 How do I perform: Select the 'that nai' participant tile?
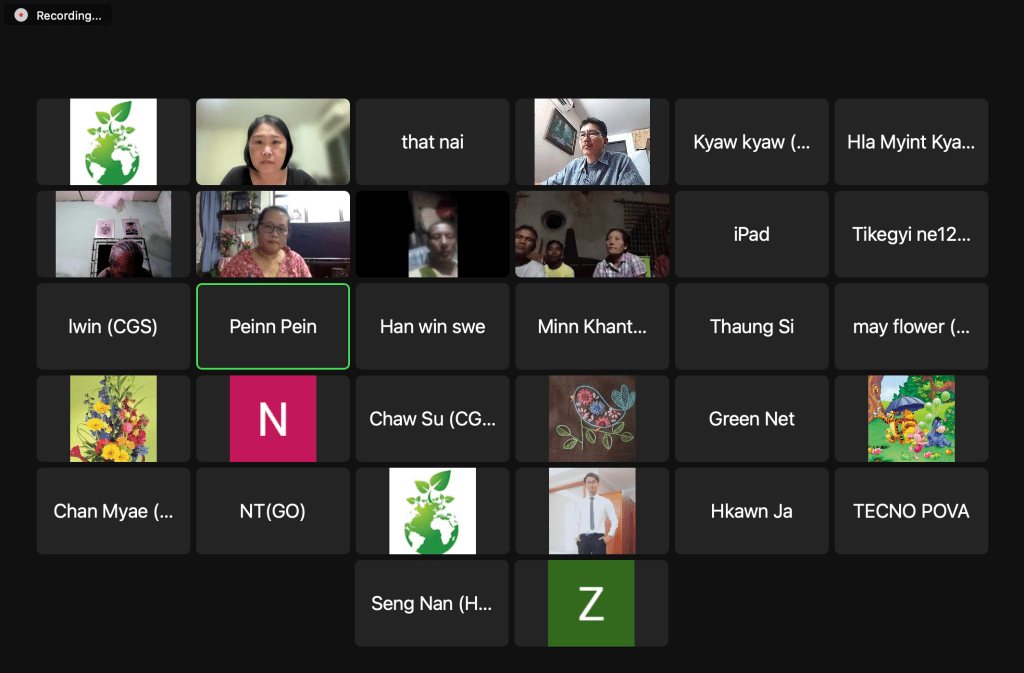[432, 142]
